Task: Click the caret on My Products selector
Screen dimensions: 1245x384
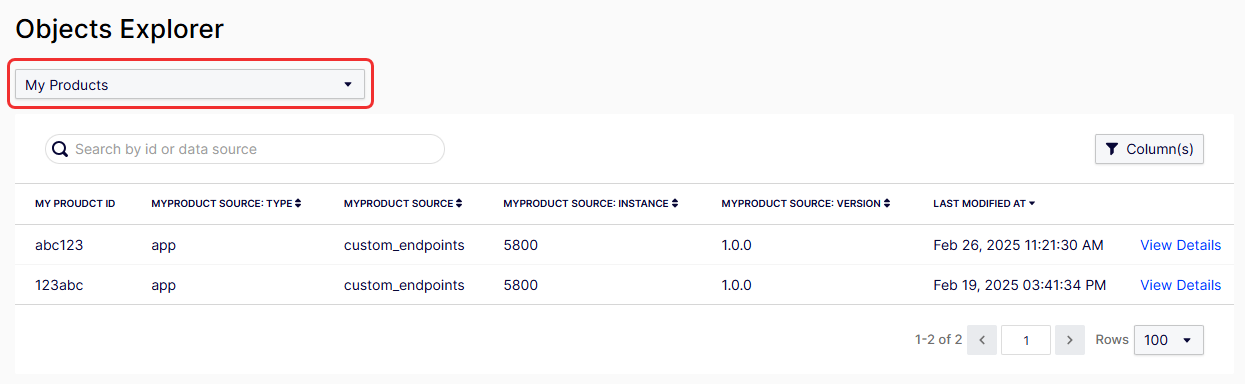Action: tap(348, 85)
